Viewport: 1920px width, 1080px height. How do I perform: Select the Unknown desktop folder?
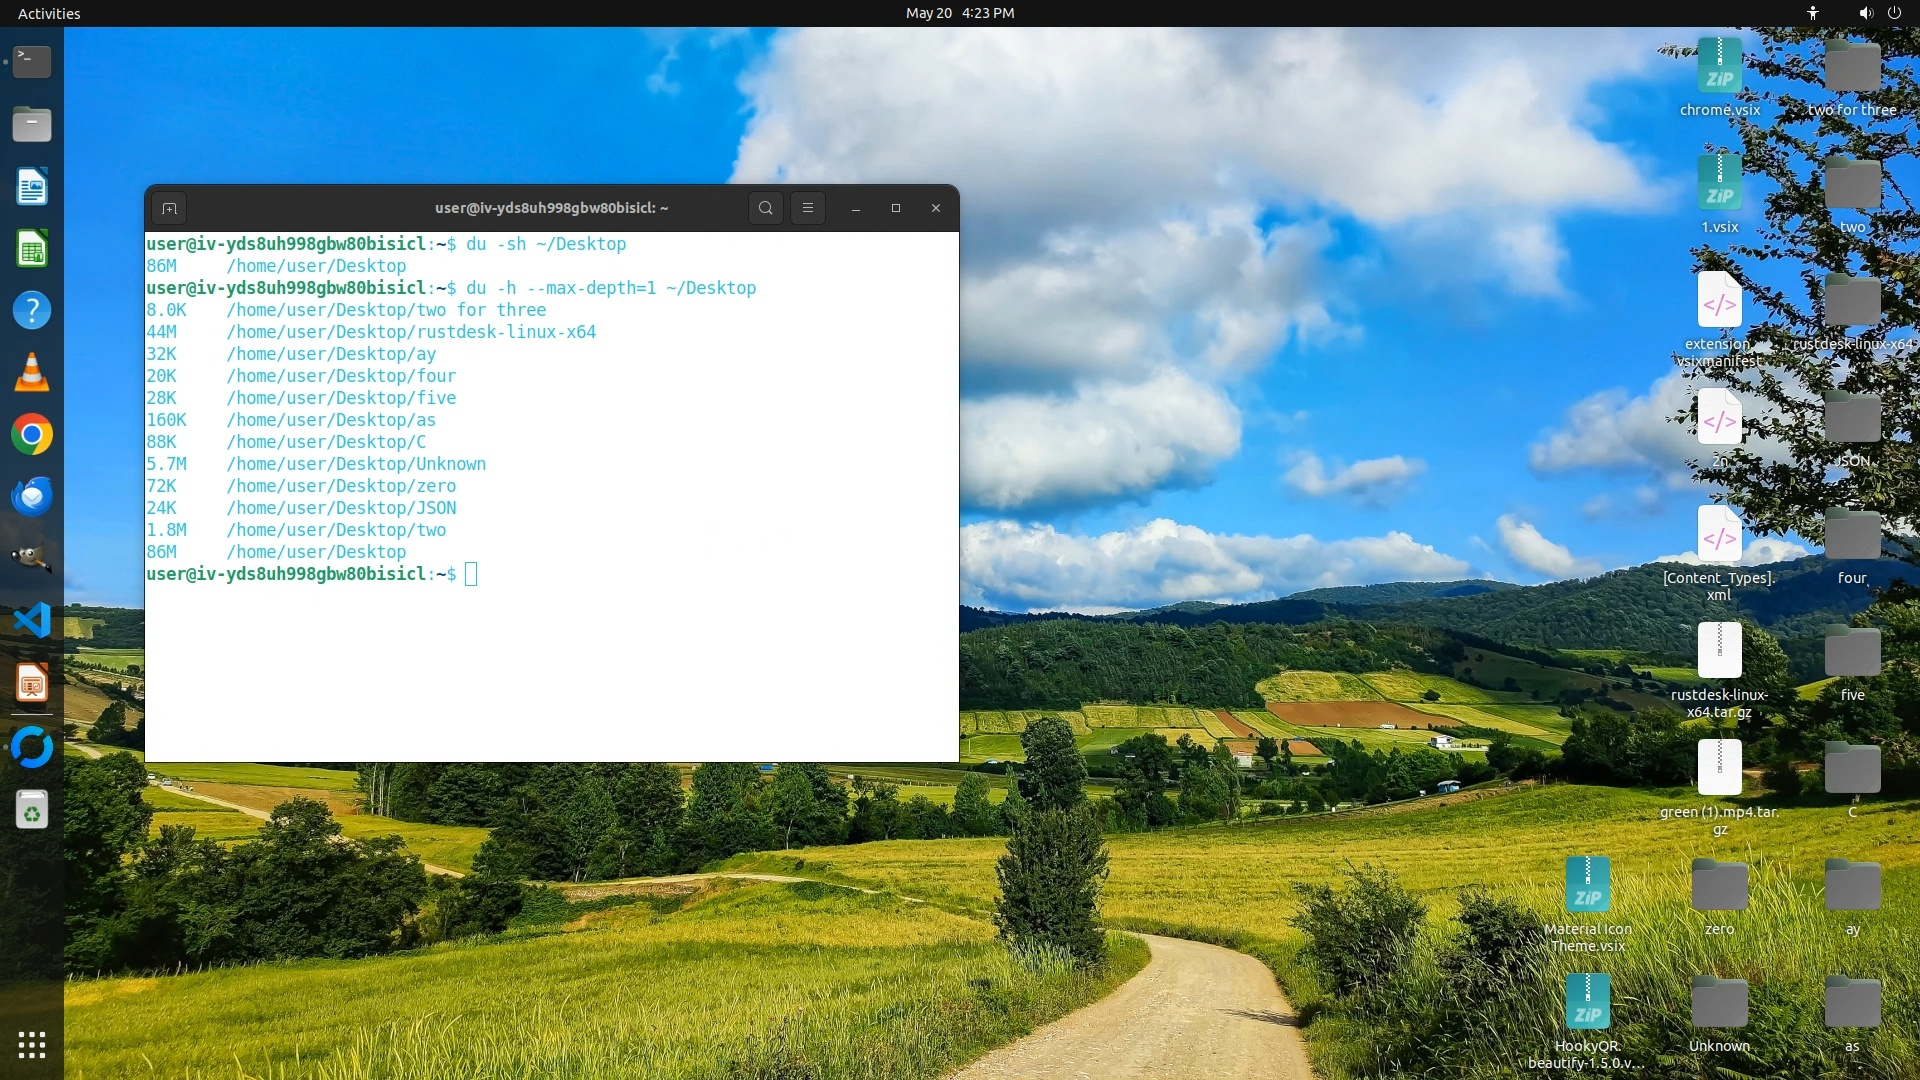coord(1719,1003)
